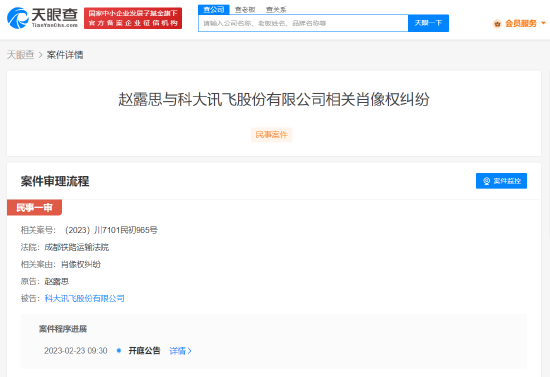This screenshot has height=377, width=550.
Task: Click the blue timeline dot marker
Action: 119,350
